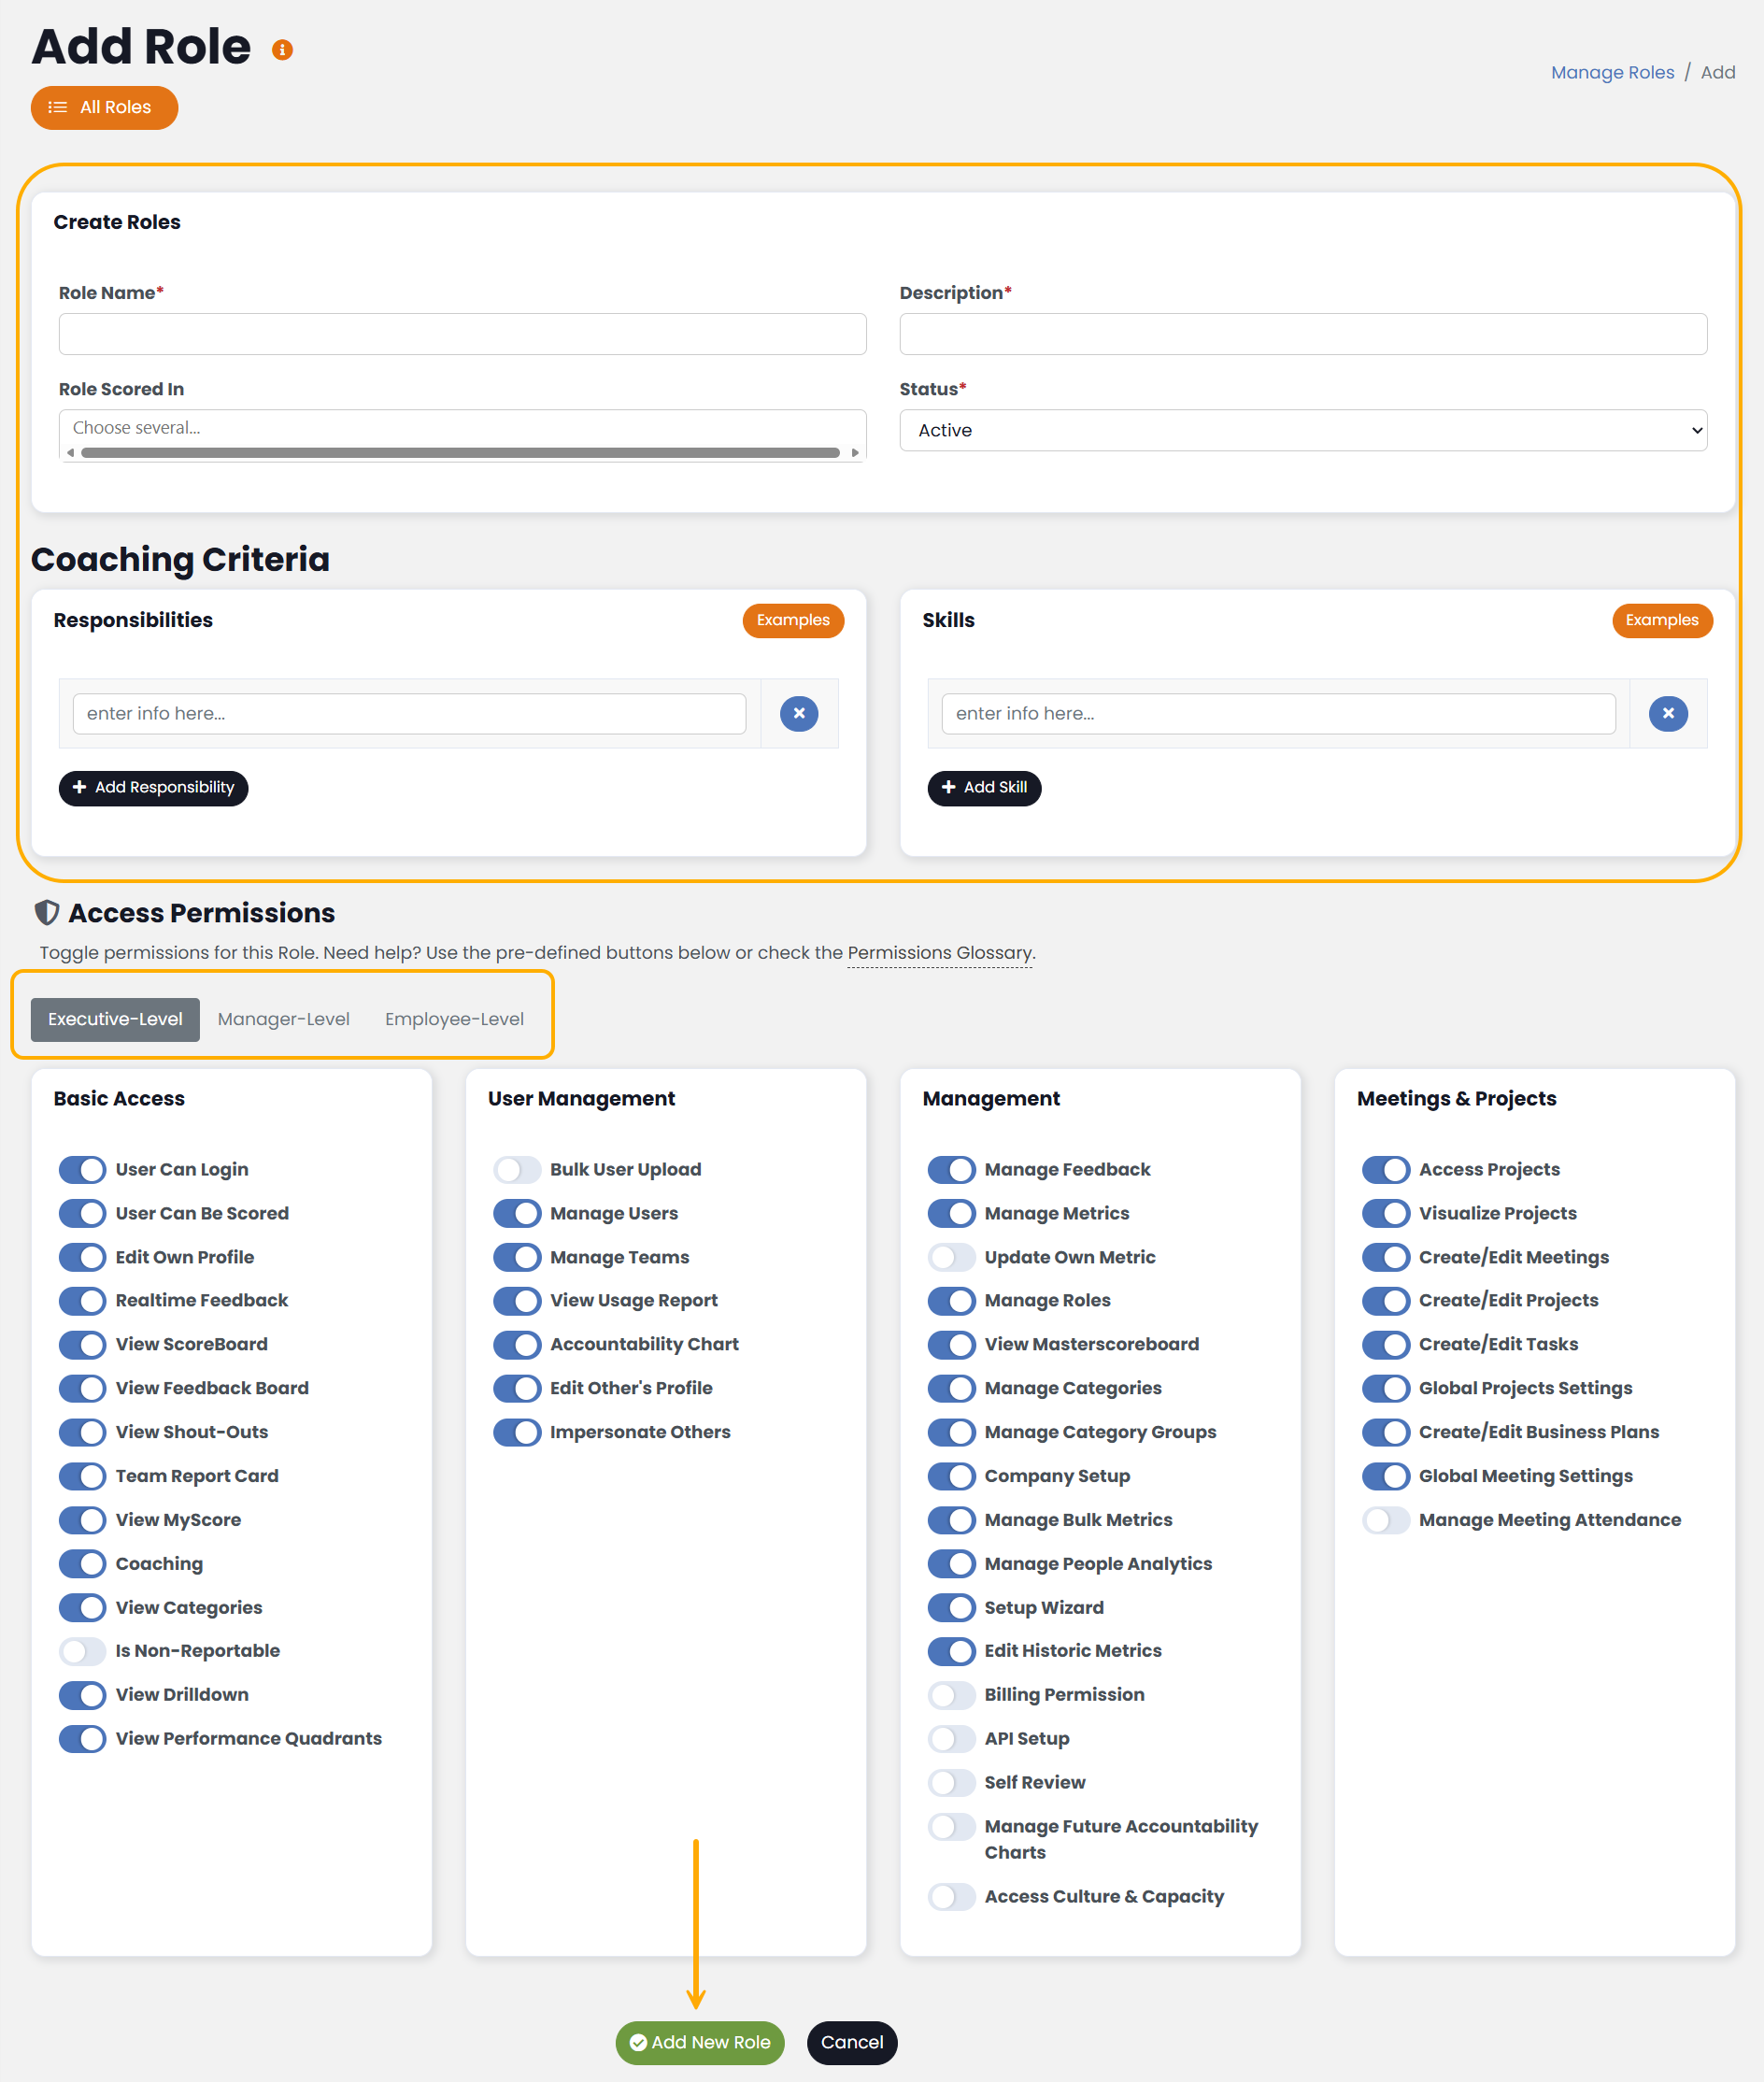Click the orange info icon beside Add Role
Image resolution: width=1764 pixels, height=2082 pixels.
282,50
